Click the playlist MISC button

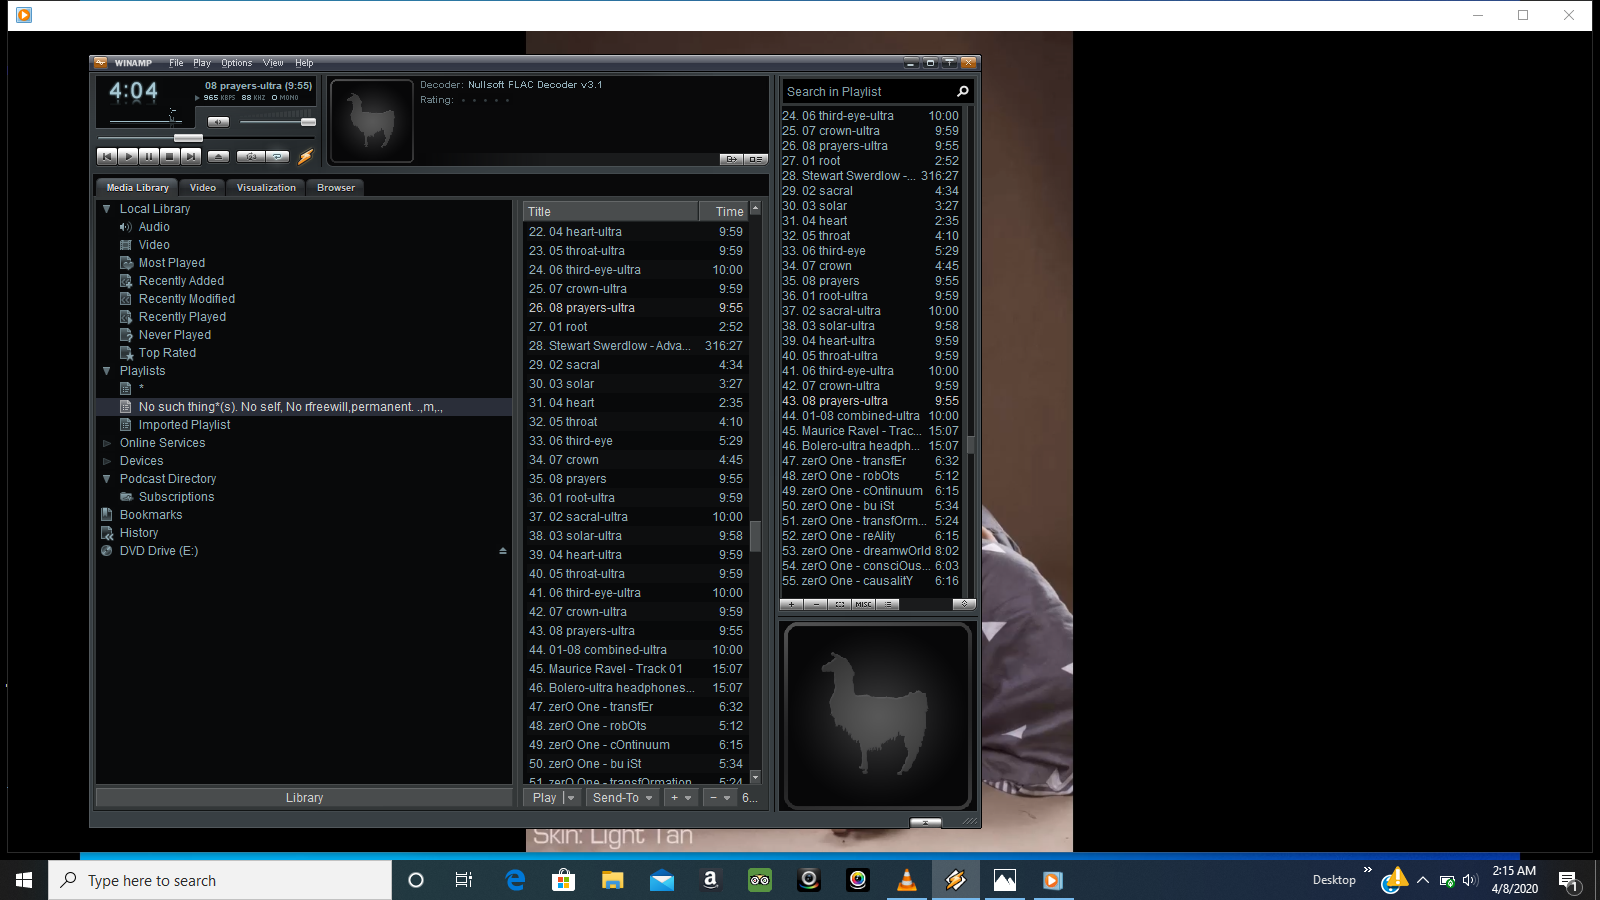tap(864, 604)
